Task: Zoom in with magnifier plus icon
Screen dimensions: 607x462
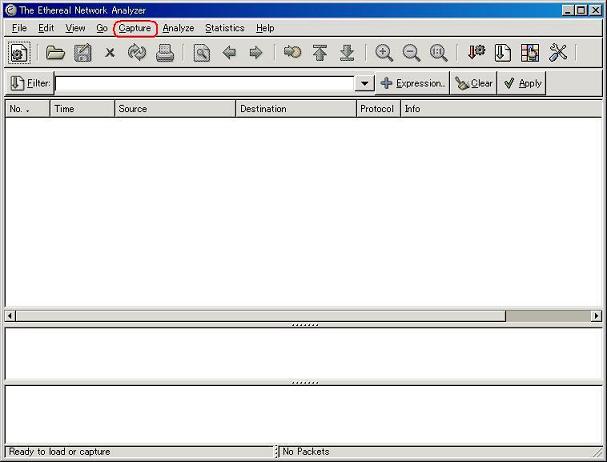Action: [x=384, y=53]
